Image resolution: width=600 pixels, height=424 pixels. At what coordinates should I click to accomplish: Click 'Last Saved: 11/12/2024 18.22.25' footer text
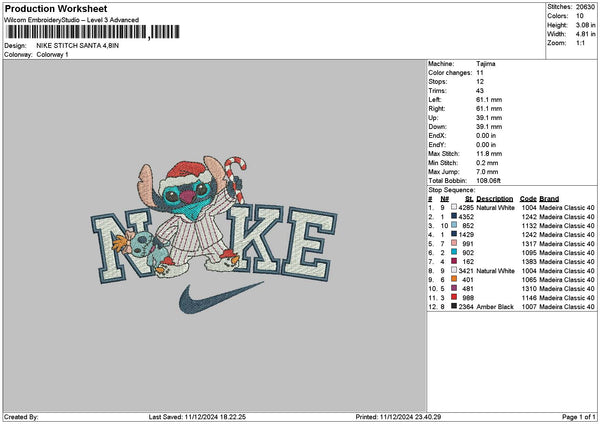point(197,417)
